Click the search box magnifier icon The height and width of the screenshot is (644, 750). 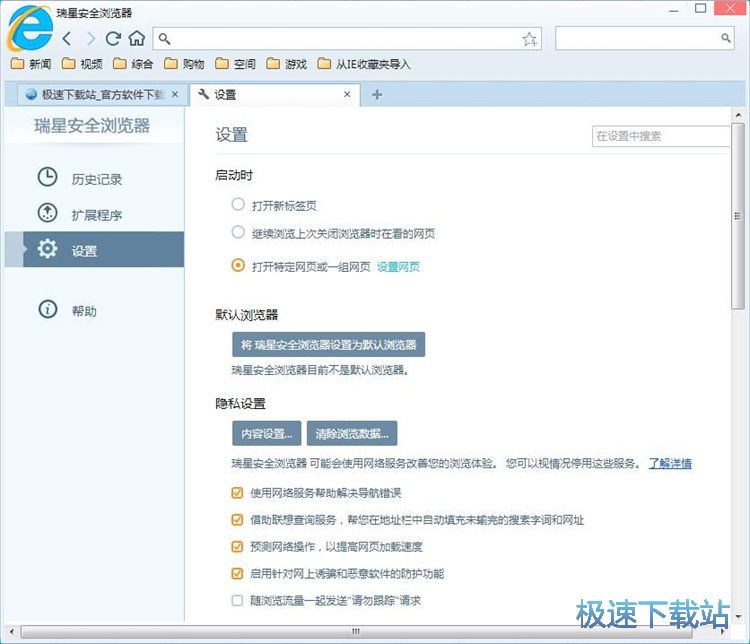pyautogui.click(x=726, y=38)
